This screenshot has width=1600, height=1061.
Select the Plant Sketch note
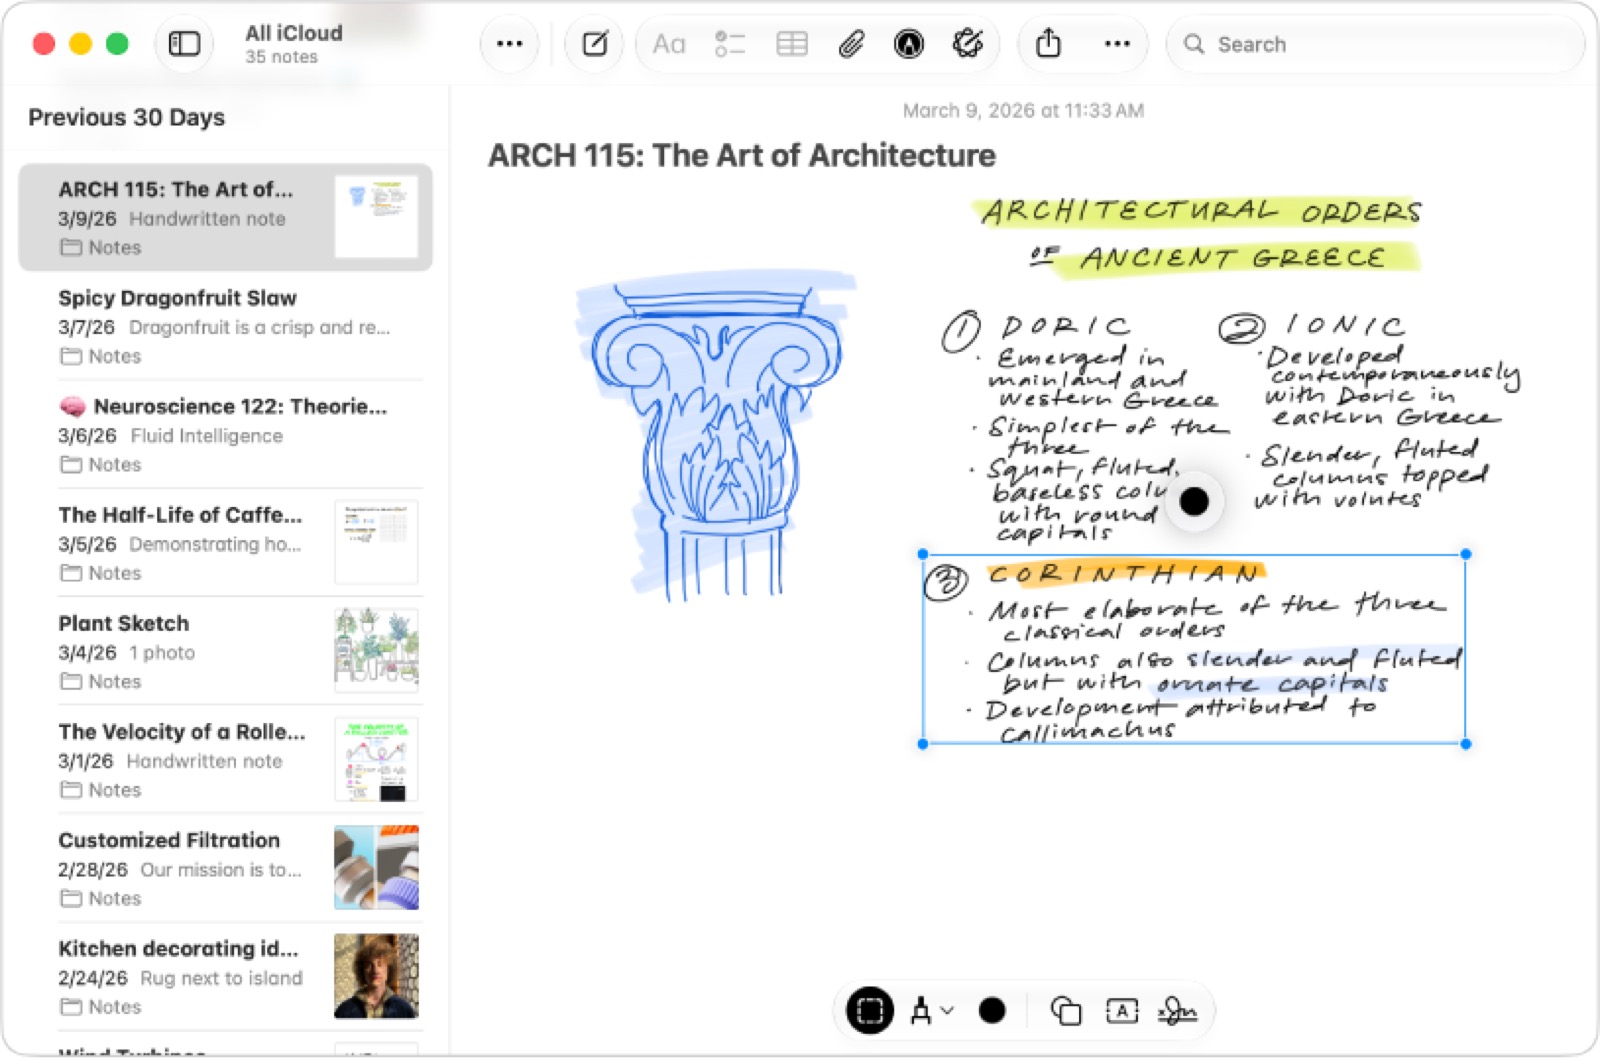225,651
